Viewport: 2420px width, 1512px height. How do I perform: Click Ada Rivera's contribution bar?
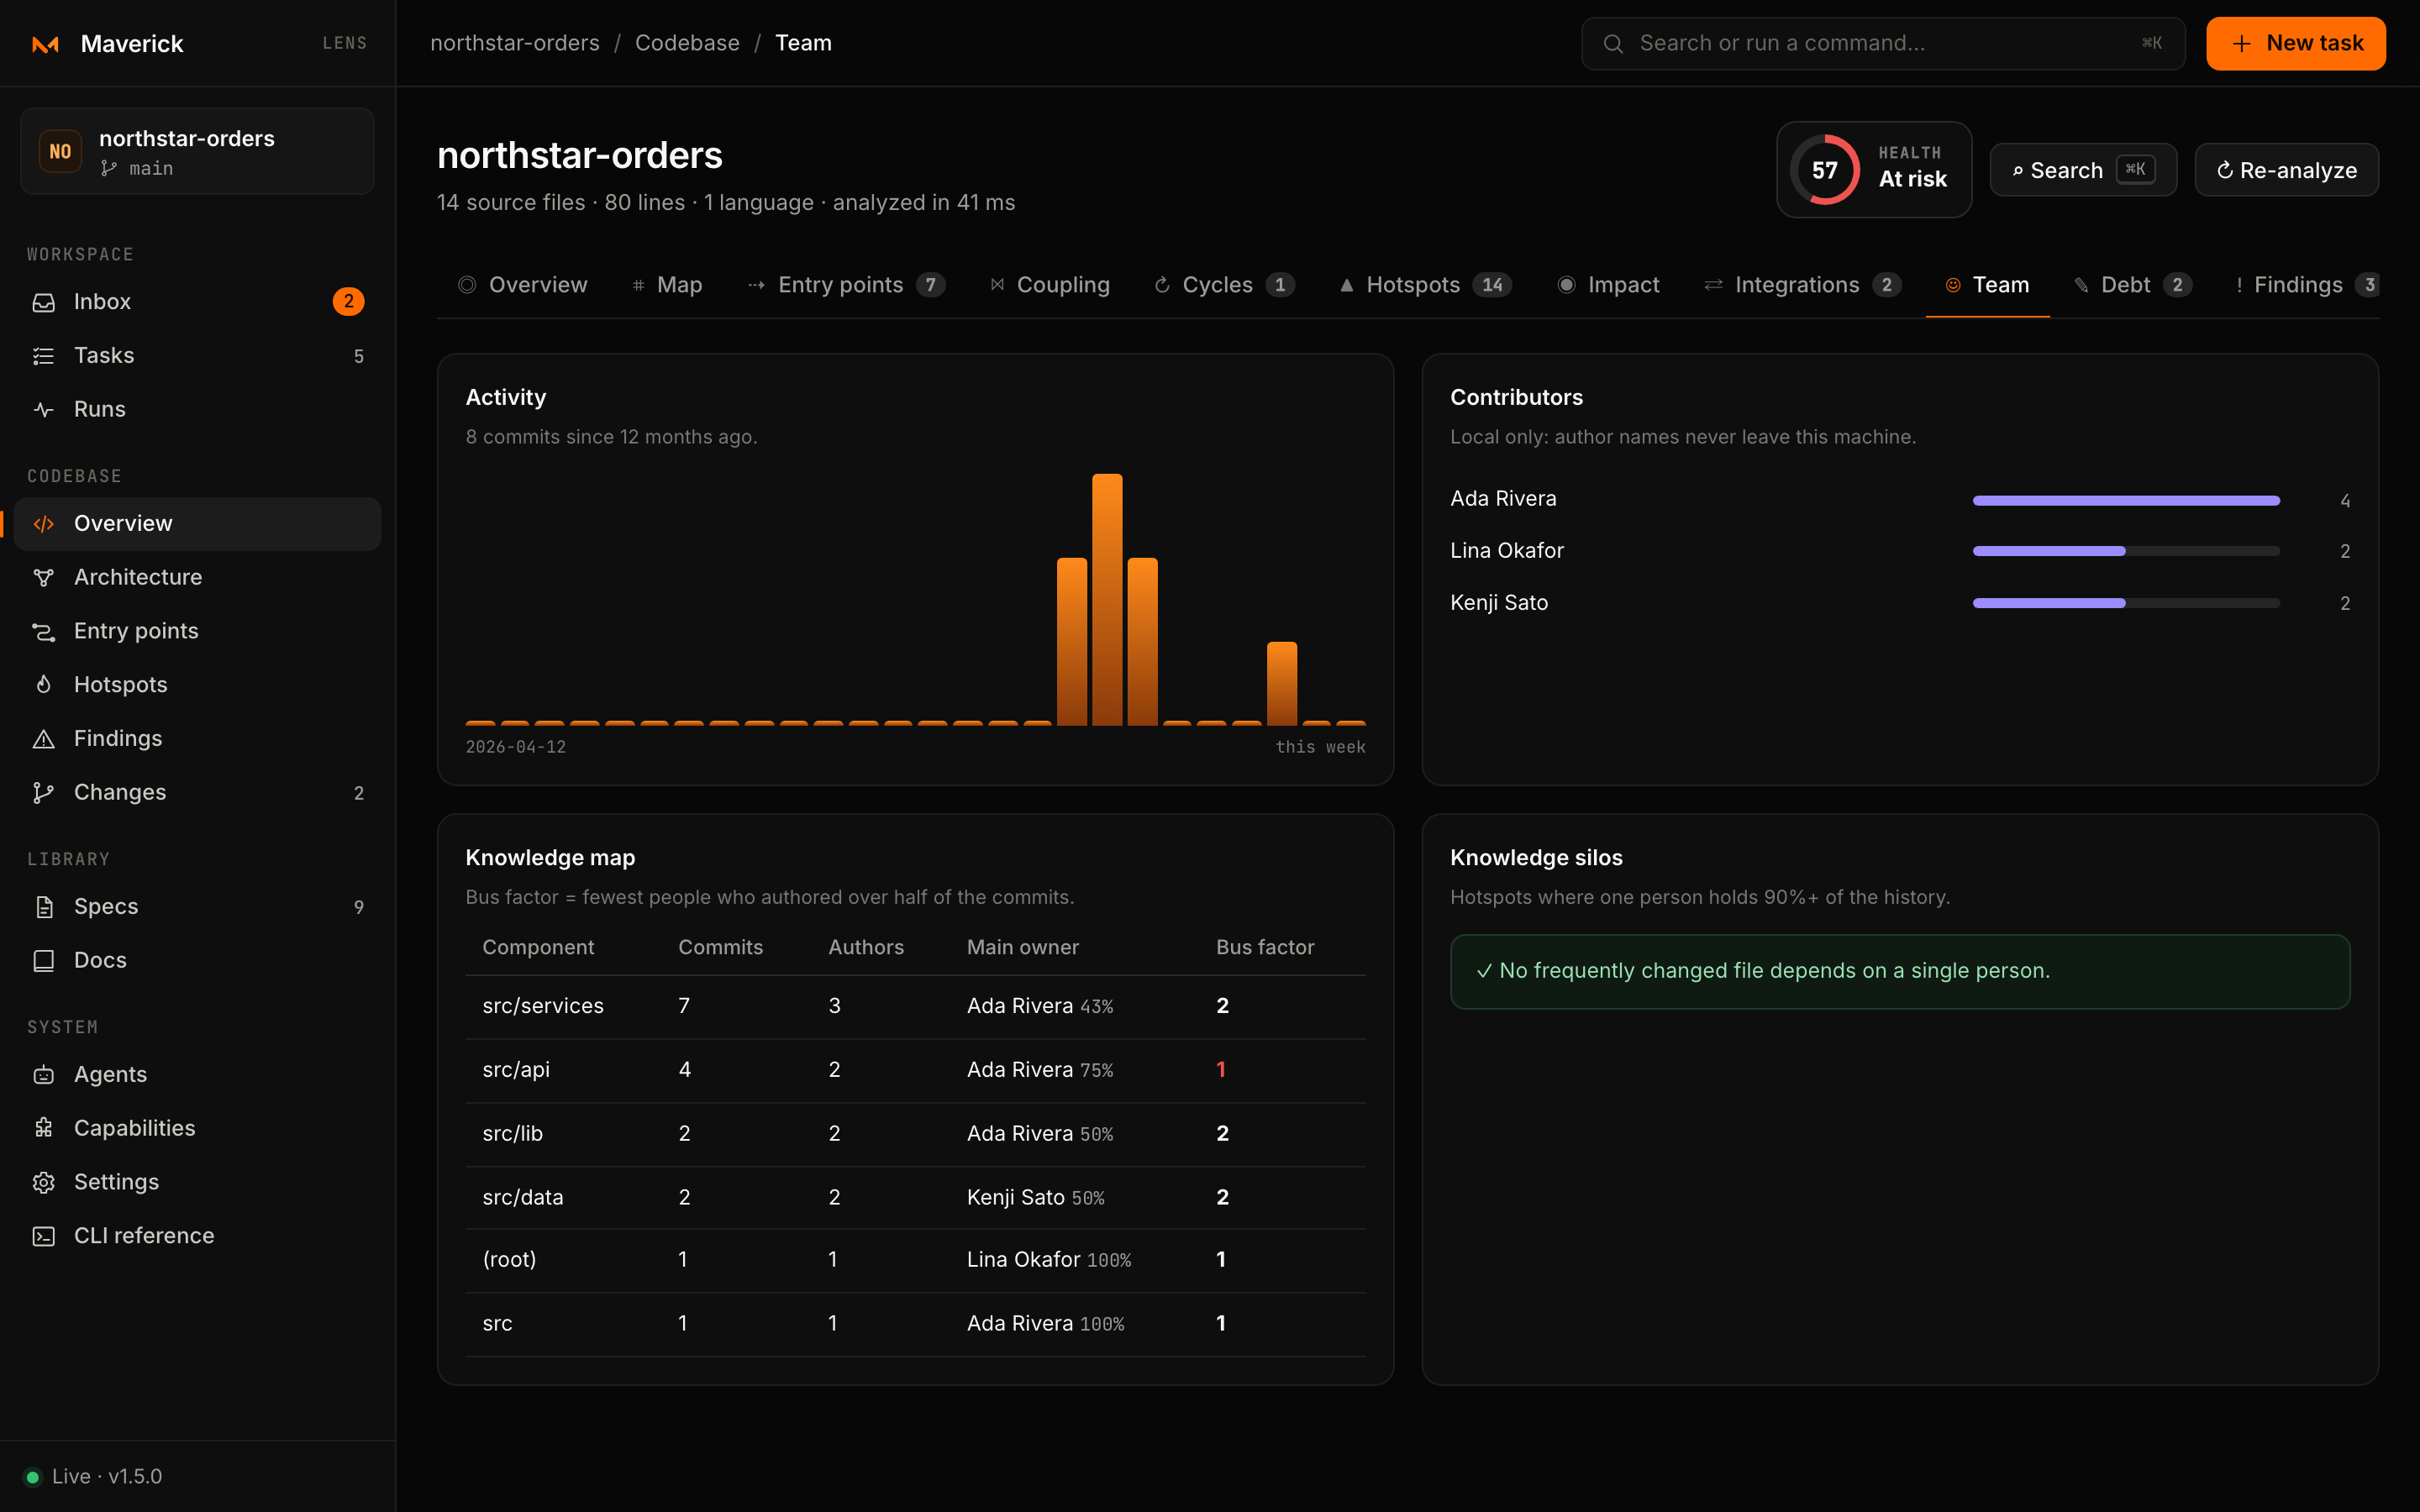click(2126, 501)
